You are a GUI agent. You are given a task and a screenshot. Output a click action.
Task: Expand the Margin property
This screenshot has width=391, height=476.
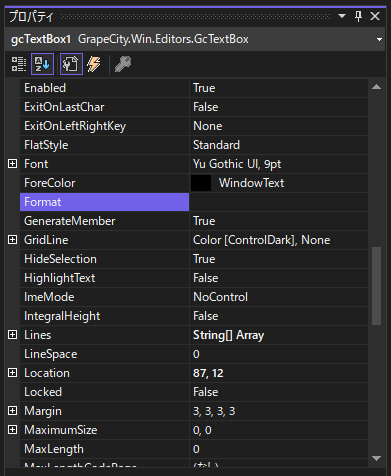pos(12,411)
